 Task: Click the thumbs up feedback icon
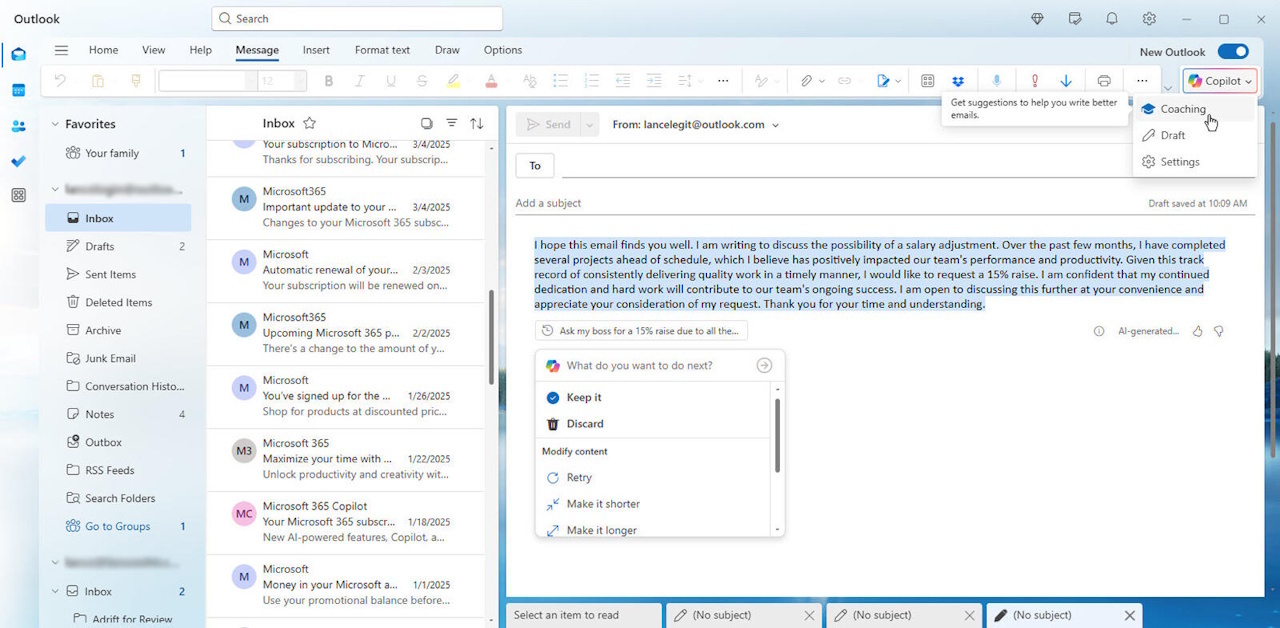pos(1198,331)
